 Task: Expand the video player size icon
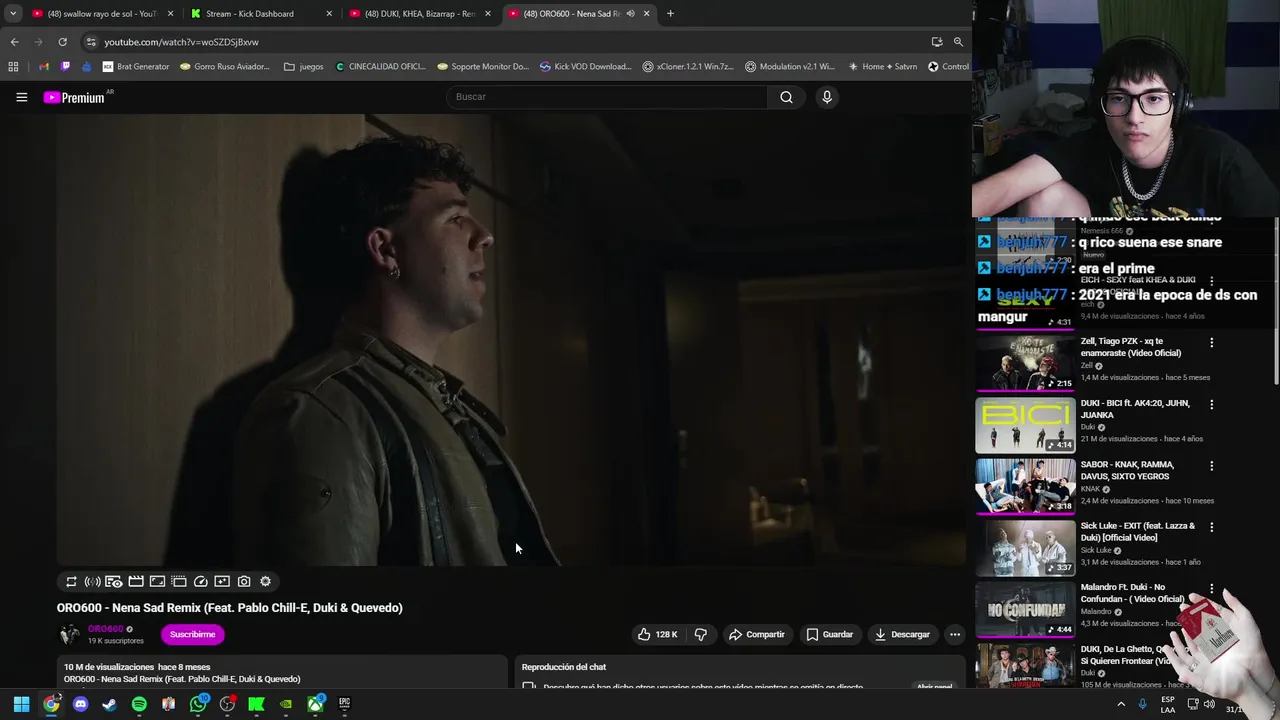click(157, 581)
